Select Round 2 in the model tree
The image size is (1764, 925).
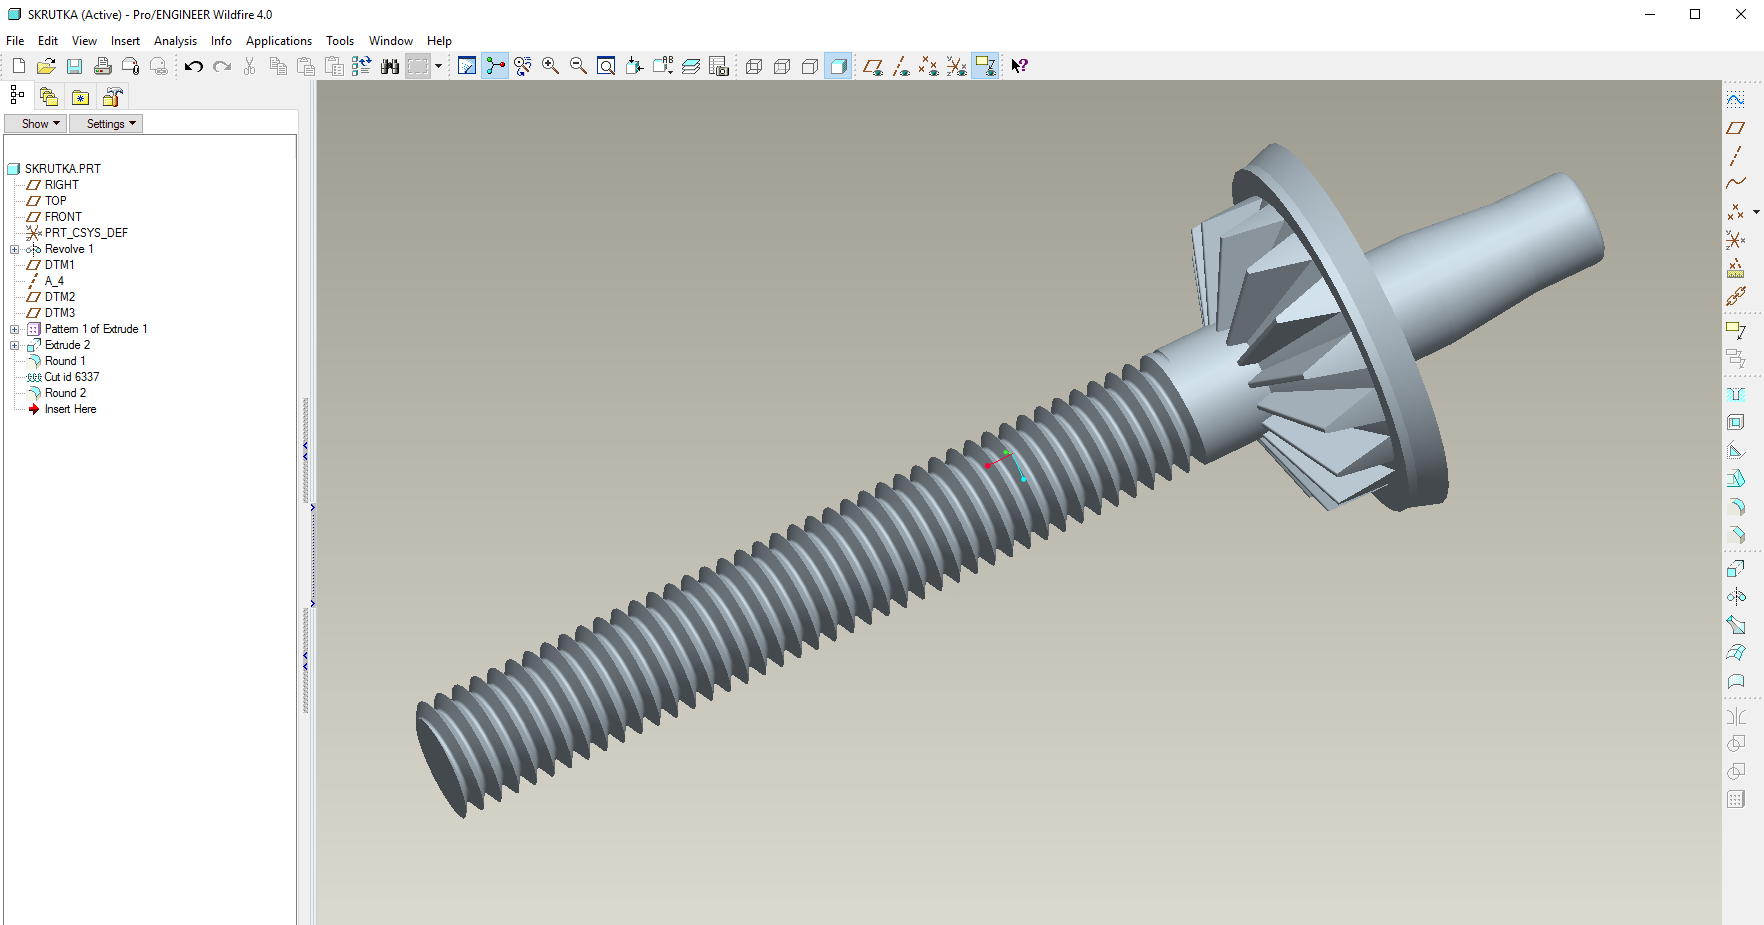point(65,393)
